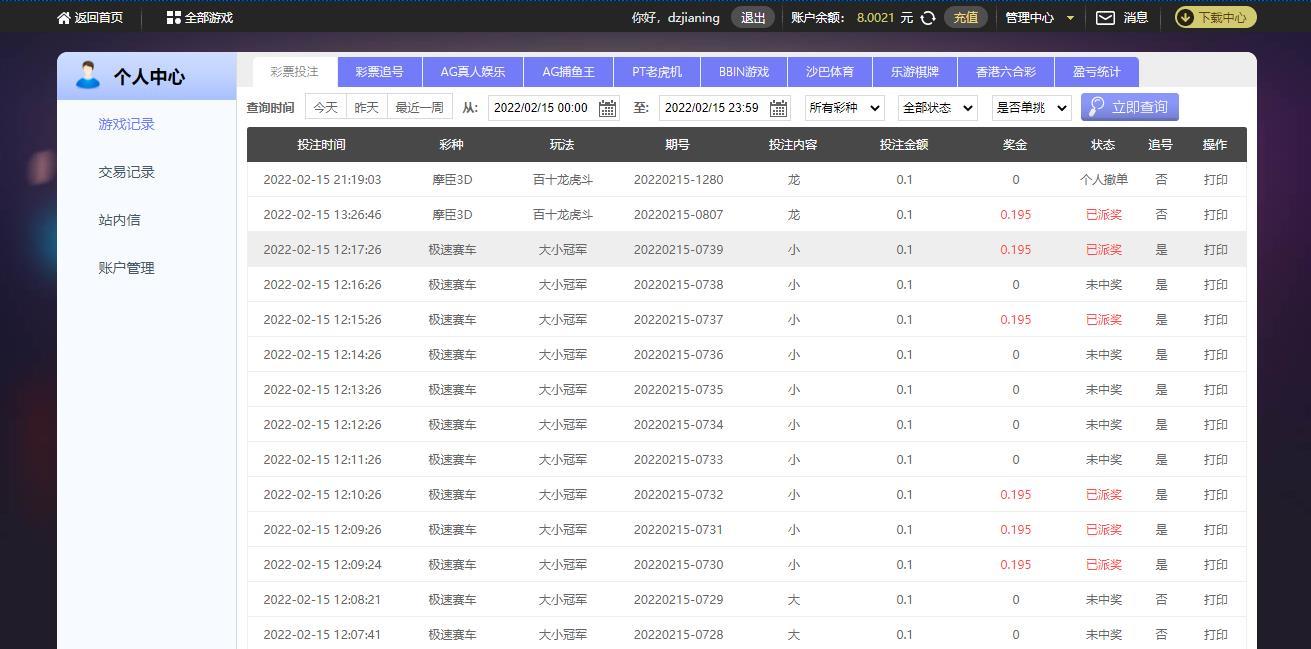Image resolution: width=1311 pixels, height=649 pixels.
Task: Expand the 所有彩种 lottery type dropdown
Action: (844, 108)
